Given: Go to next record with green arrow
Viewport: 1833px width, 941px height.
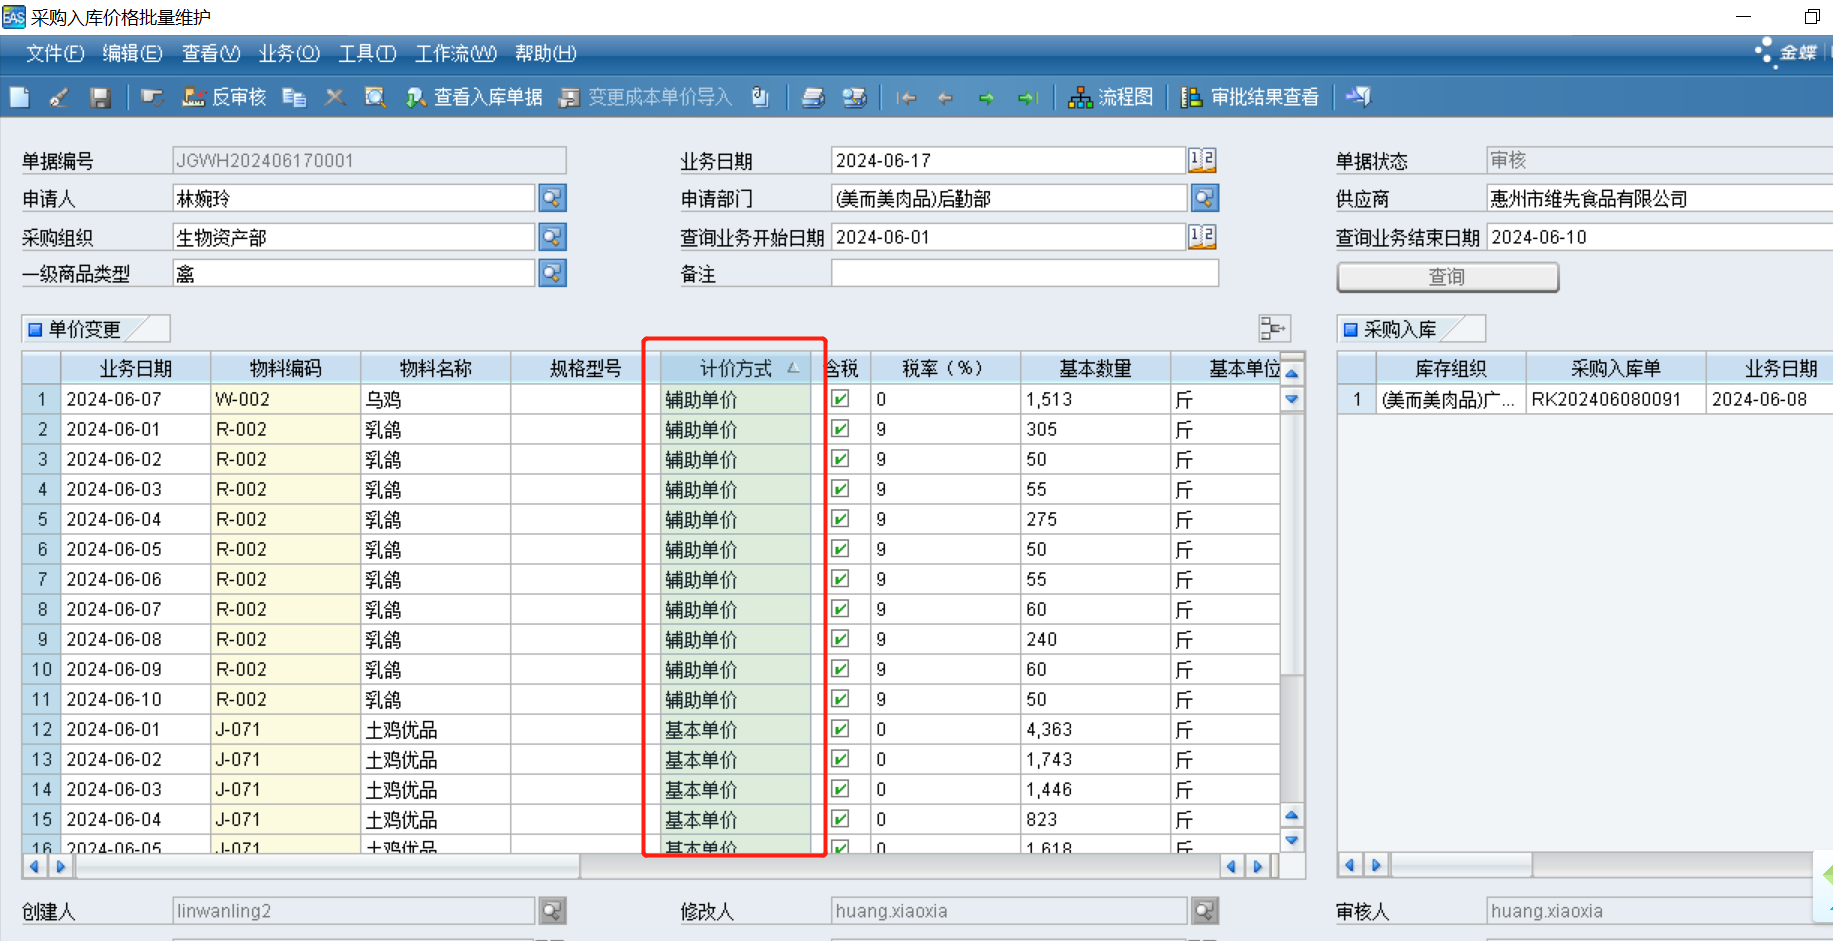Looking at the screenshot, I should 986,98.
